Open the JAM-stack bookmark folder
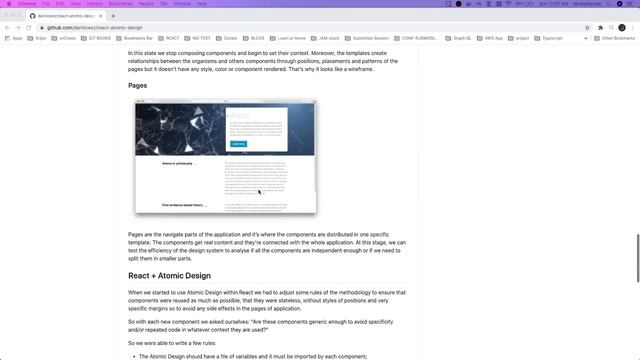Image resolution: width=640 pixels, height=360 pixels. point(325,38)
